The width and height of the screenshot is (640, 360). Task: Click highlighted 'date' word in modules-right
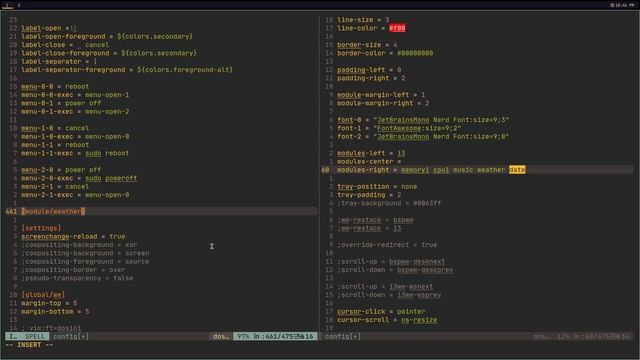517,170
